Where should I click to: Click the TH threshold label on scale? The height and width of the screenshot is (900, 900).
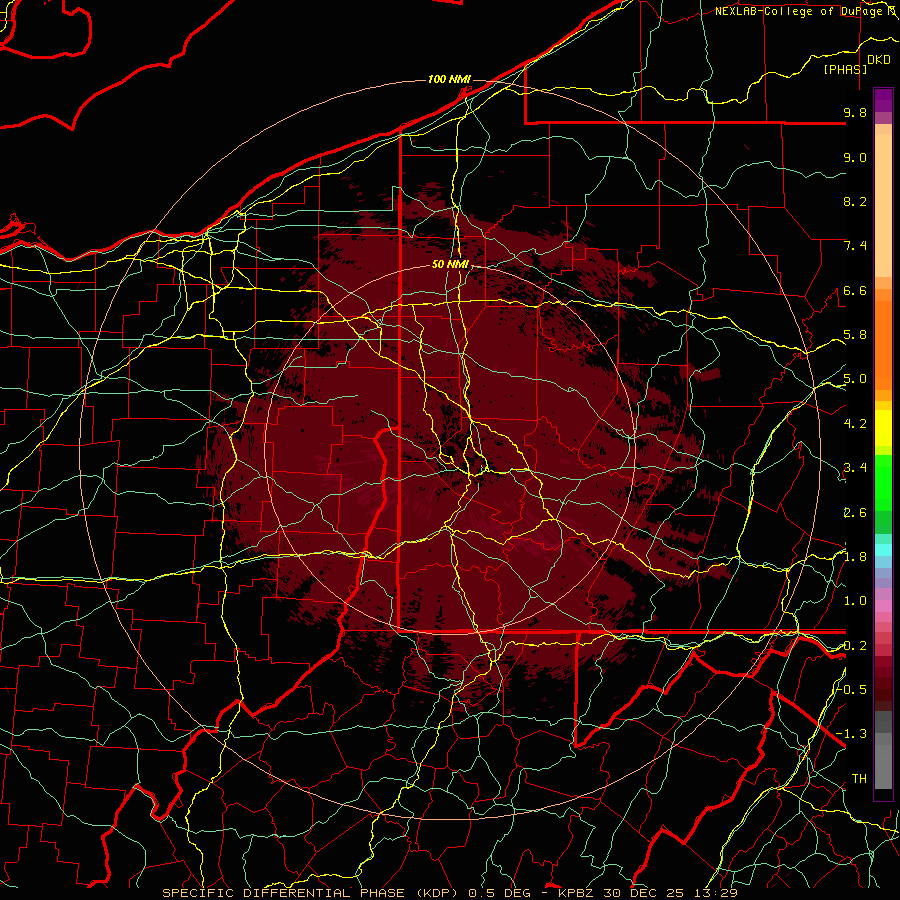click(859, 779)
